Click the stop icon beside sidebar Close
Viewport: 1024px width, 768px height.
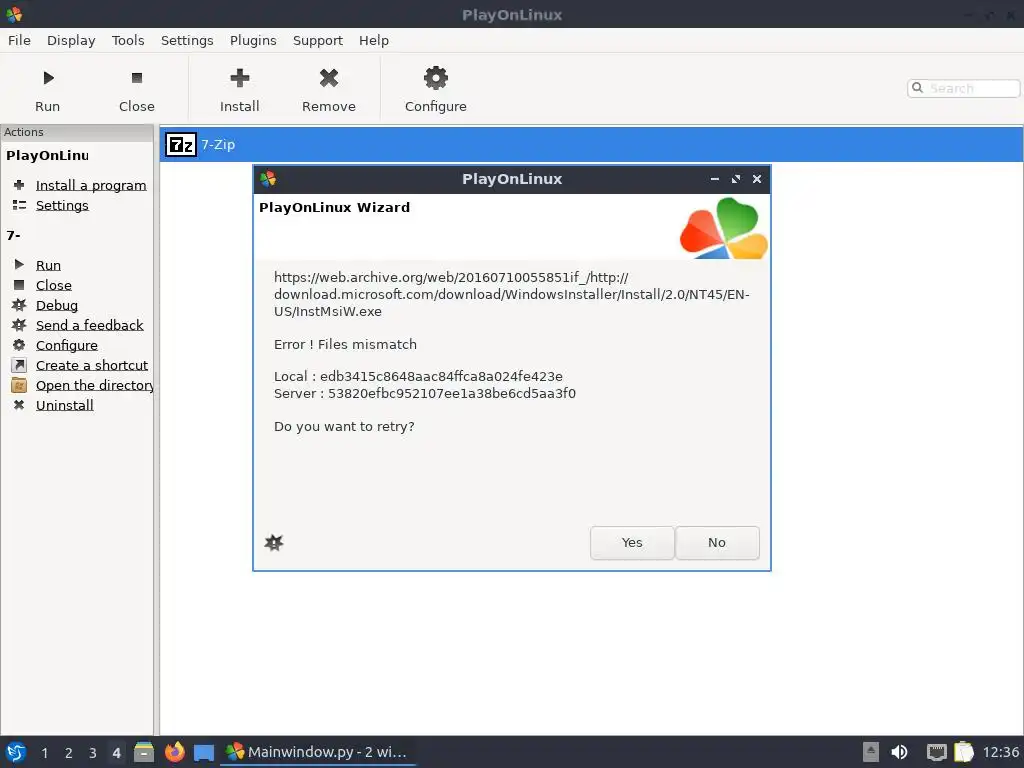click(x=19, y=285)
